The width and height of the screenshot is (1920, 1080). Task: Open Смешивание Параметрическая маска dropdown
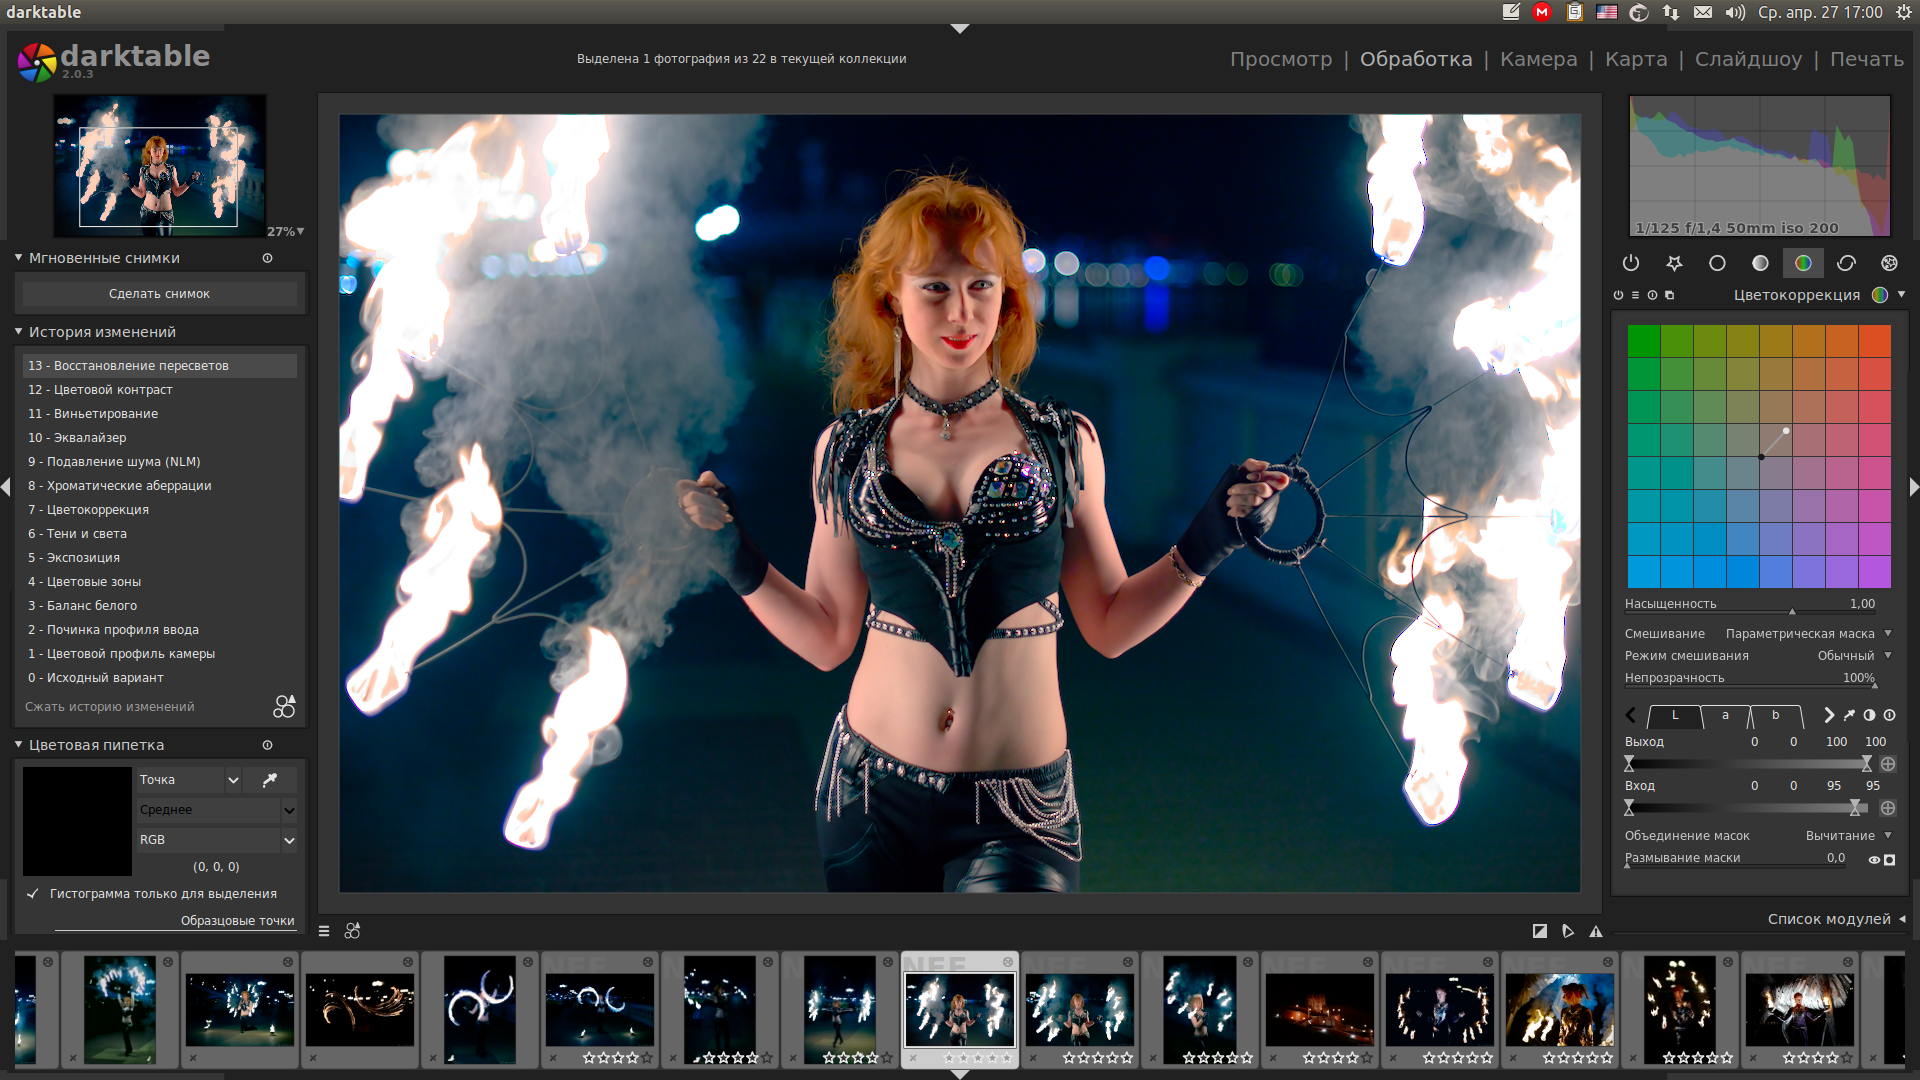click(1758, 634)
